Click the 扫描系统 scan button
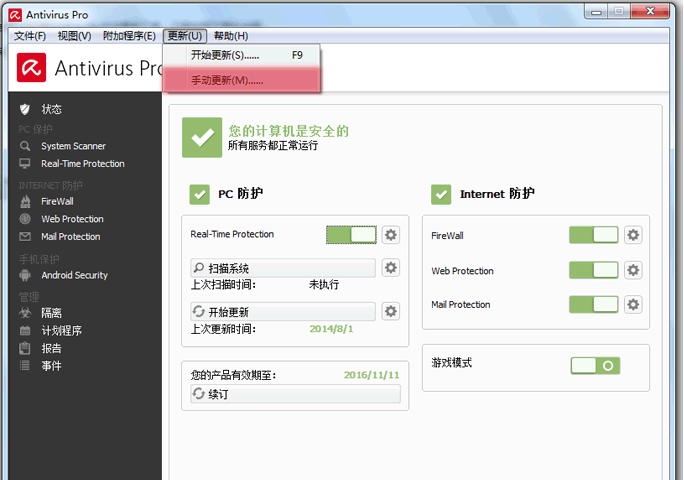The height and width of the screenshot is (480, 684). [283, 268]
